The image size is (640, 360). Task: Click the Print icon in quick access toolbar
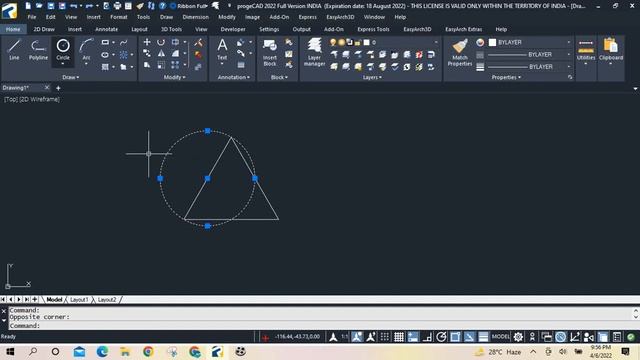click(x=118, y=6)
